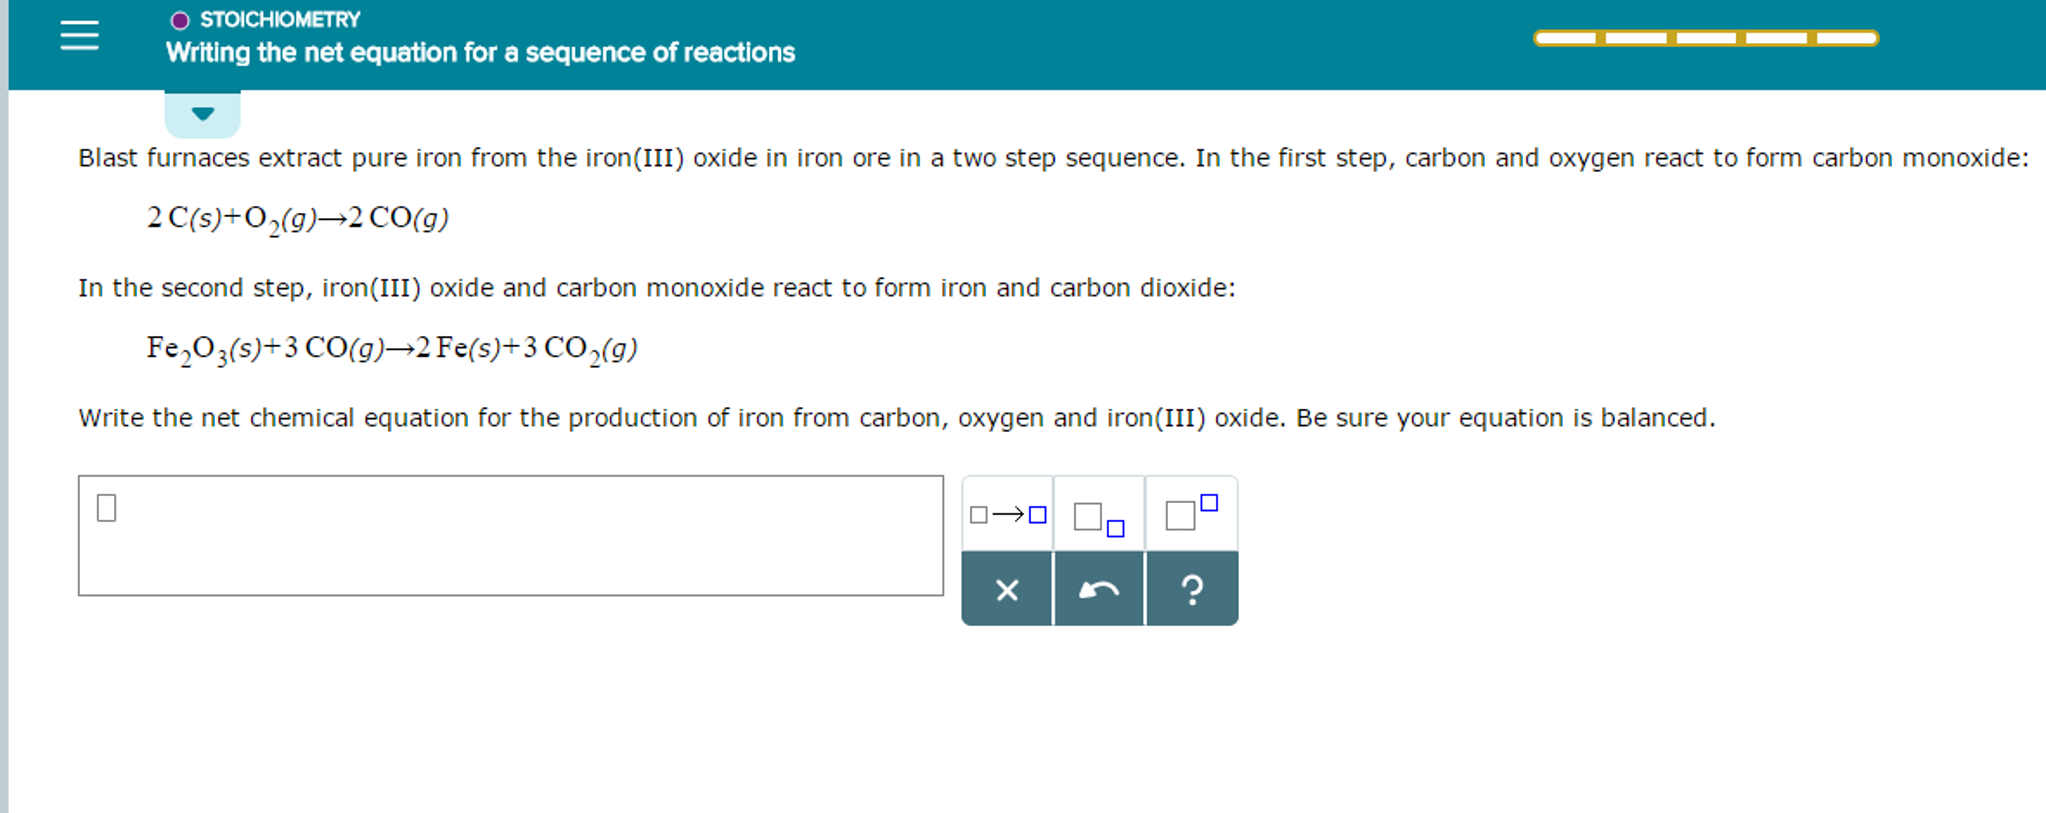Insert a reaction arrow into the equation

pos(1007,513)
